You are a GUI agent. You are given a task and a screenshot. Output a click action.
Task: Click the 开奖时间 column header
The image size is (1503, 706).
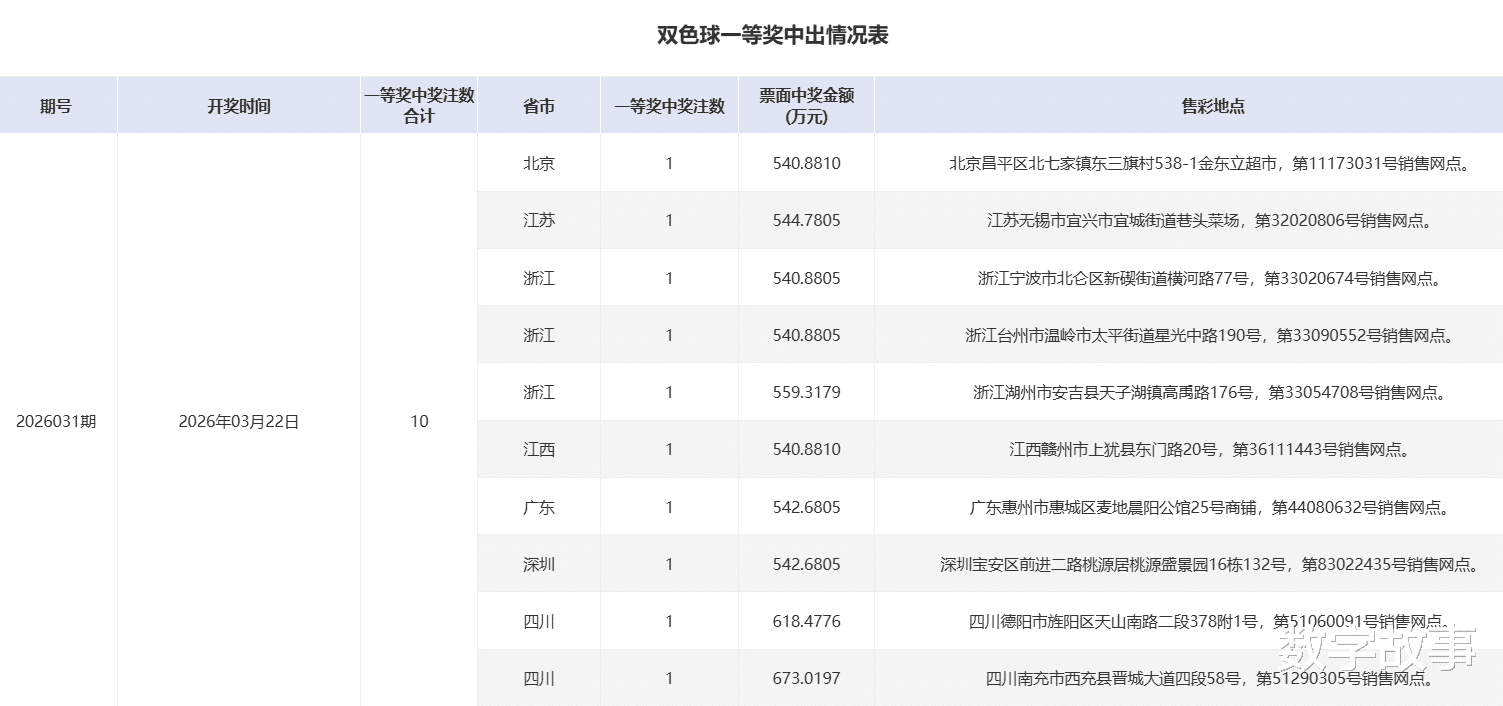coord(239,105)
